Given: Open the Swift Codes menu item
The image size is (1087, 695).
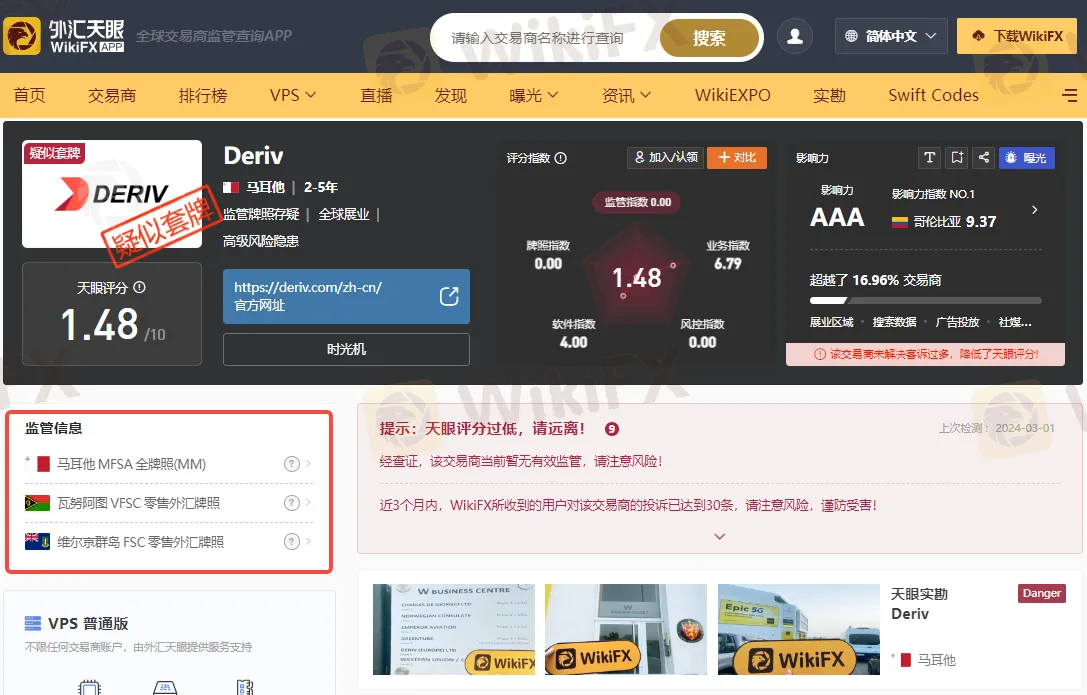Looking at the screenshot, I should pos(933,96).
